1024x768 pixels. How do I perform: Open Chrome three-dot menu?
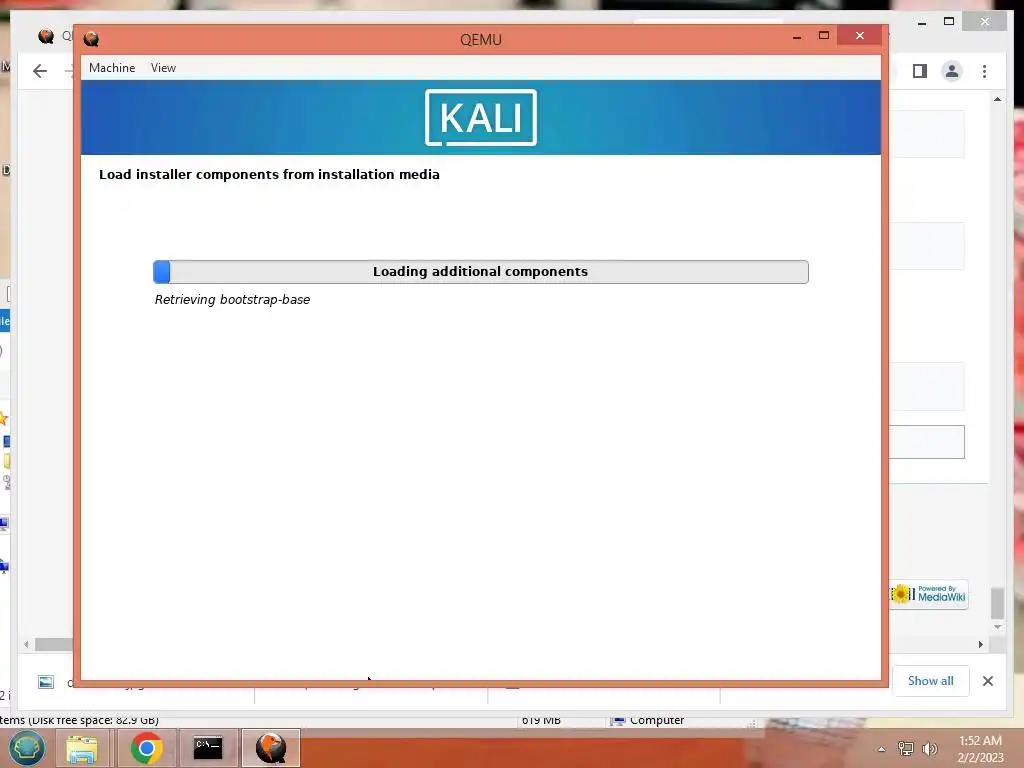tap(985, 71)
